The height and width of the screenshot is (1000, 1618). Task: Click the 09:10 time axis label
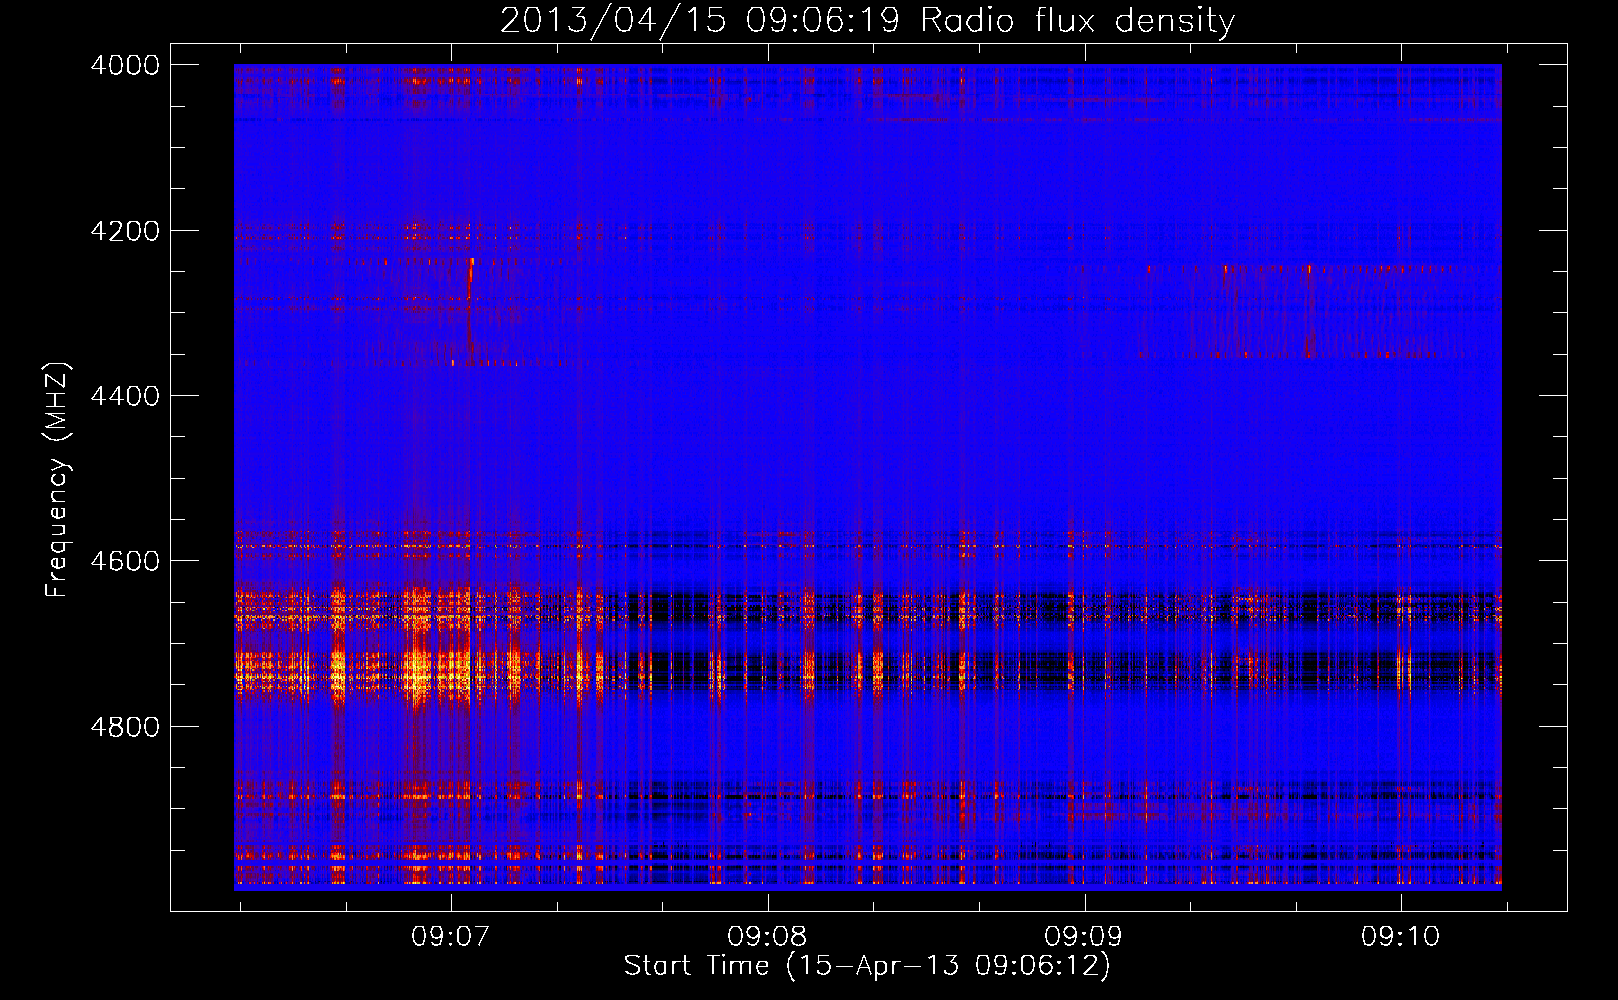click(x=1401, y=937)
